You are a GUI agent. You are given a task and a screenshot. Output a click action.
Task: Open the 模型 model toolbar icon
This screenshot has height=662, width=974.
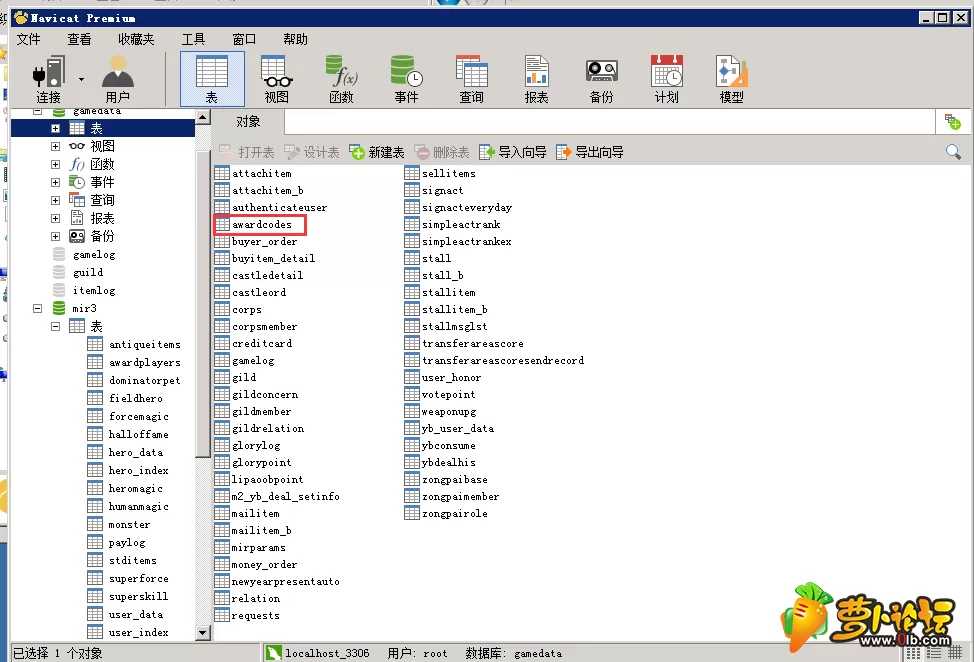[x=731, y=79]
